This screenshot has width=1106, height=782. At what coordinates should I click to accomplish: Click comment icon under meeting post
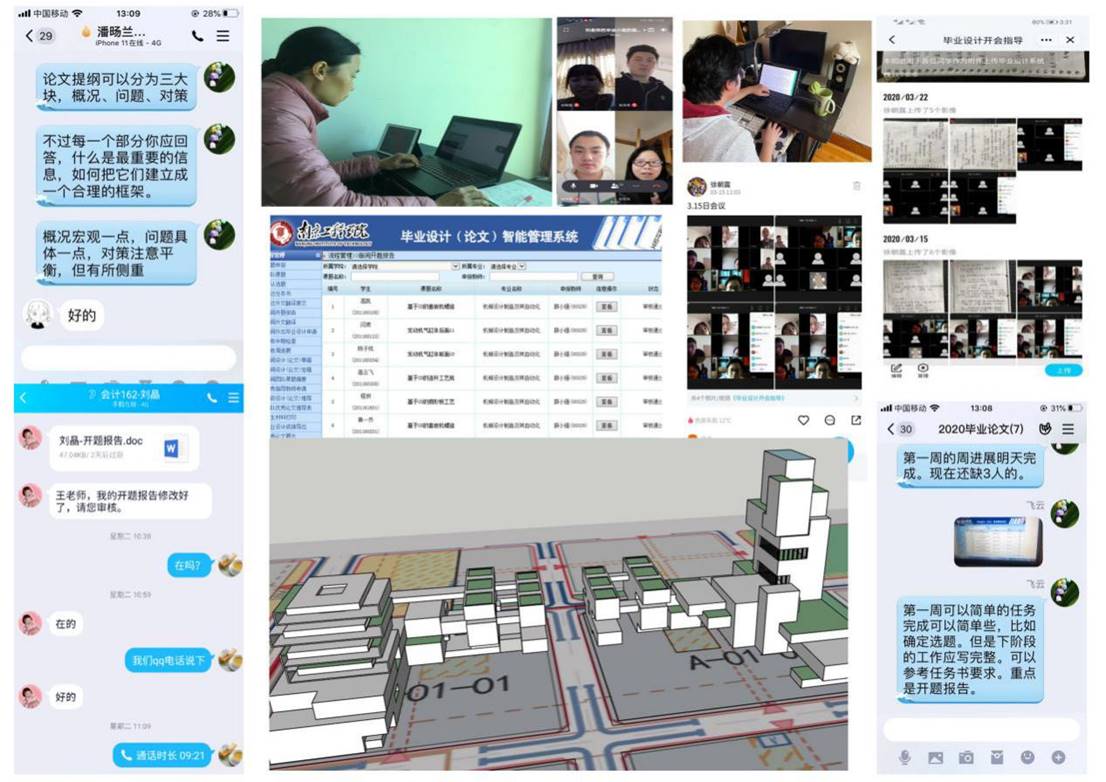pyautogui.click(x=830, y=421)
